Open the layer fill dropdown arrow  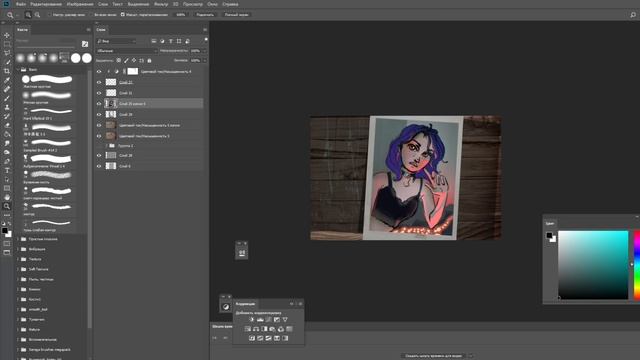coord(204,60)
